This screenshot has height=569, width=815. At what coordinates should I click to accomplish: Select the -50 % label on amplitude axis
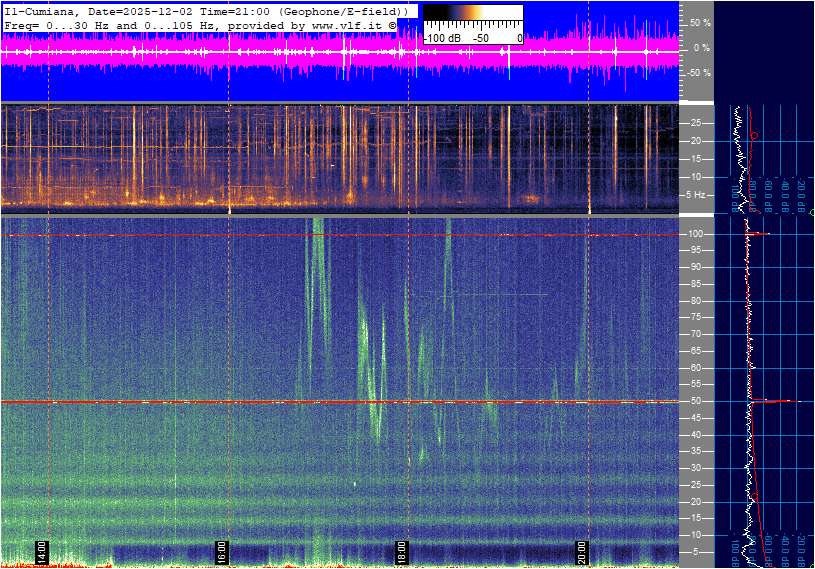[x=698, y=73]
